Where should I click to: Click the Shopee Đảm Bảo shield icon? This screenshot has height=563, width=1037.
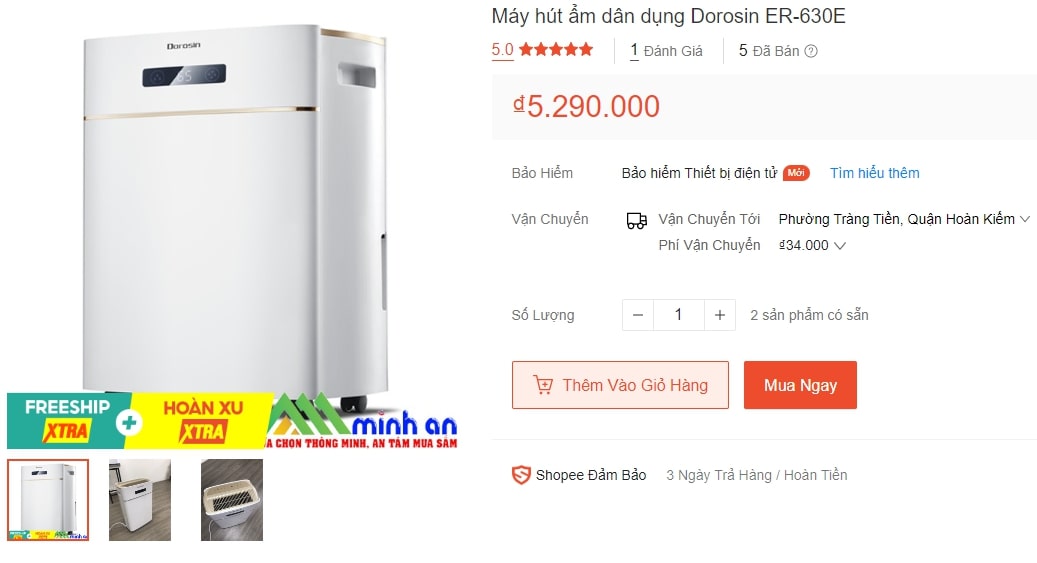[x=521, y=475]
